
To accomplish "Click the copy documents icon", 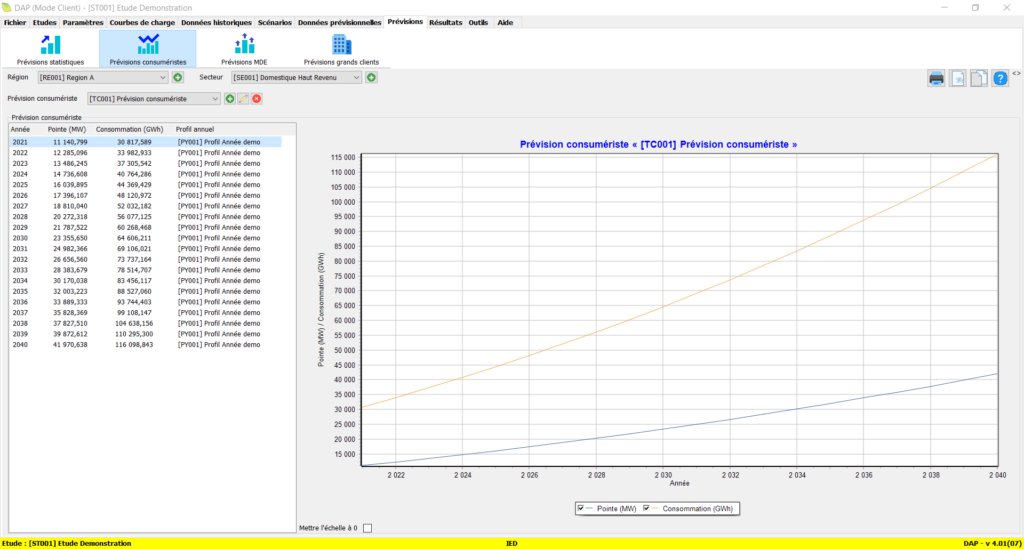I will click(x=978, y=78).
